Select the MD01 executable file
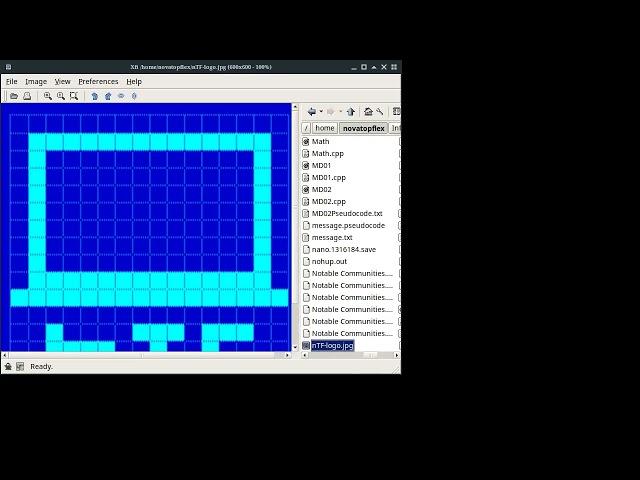The height and width of the screenshot is (480, 640). pos(321,165)
